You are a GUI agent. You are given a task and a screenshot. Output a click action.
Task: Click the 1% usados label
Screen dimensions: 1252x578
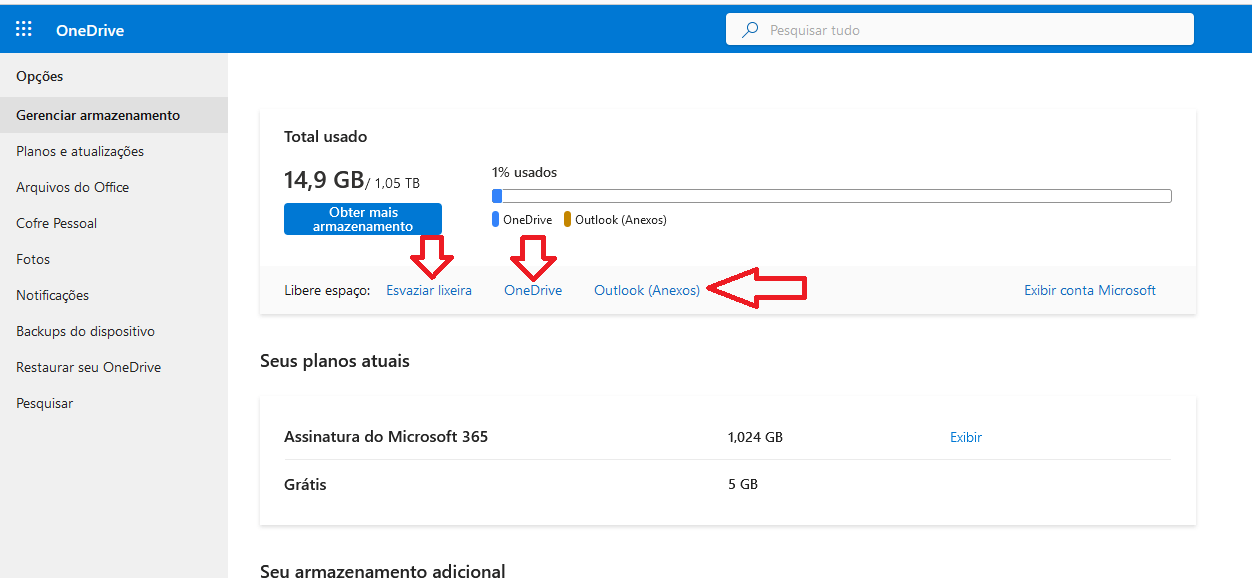click(x=524, y=172)
